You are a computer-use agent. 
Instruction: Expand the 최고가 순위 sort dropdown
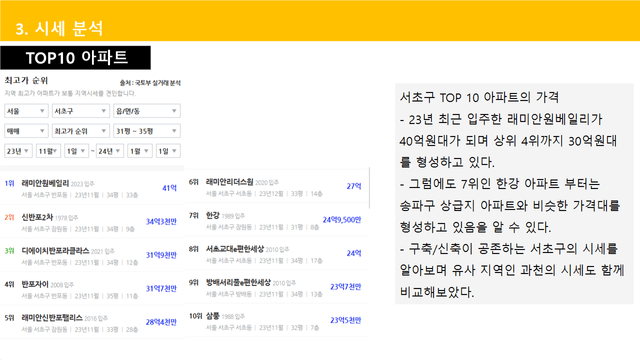[80, 131]
